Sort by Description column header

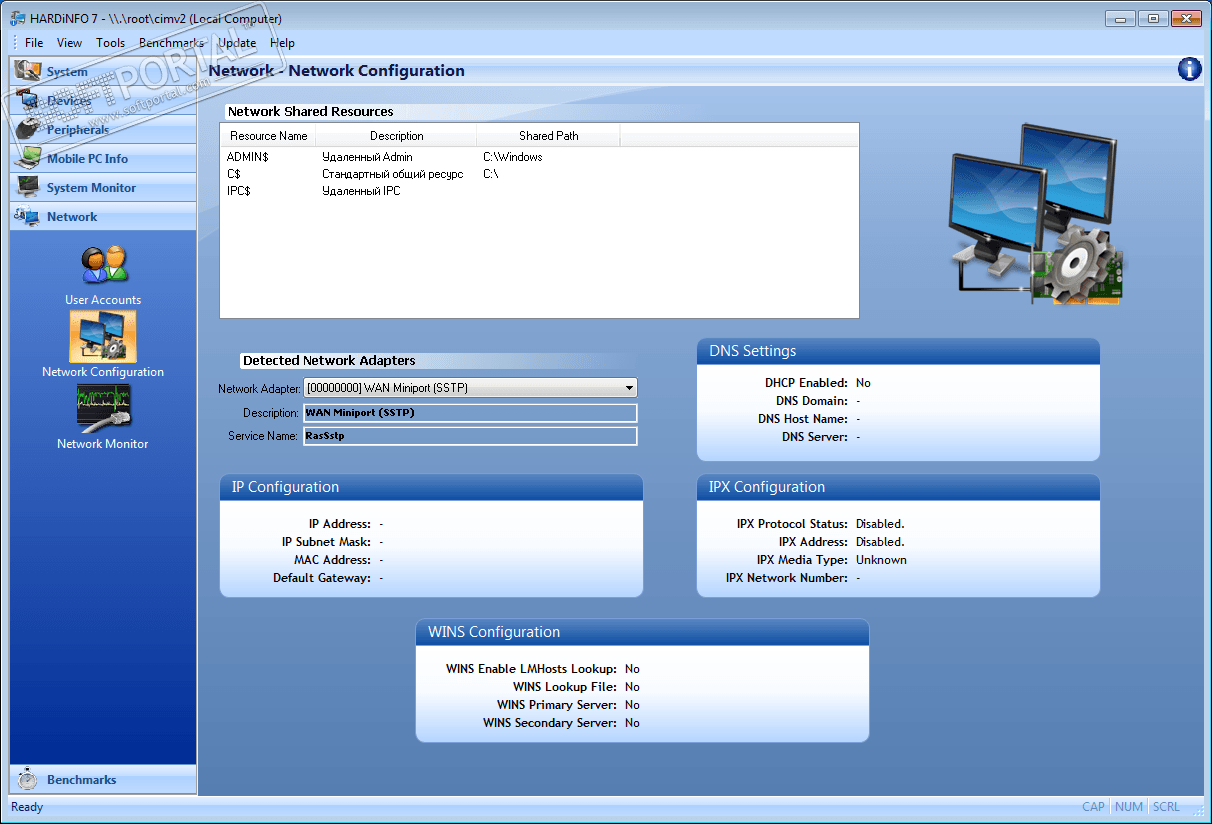[396, 136]
